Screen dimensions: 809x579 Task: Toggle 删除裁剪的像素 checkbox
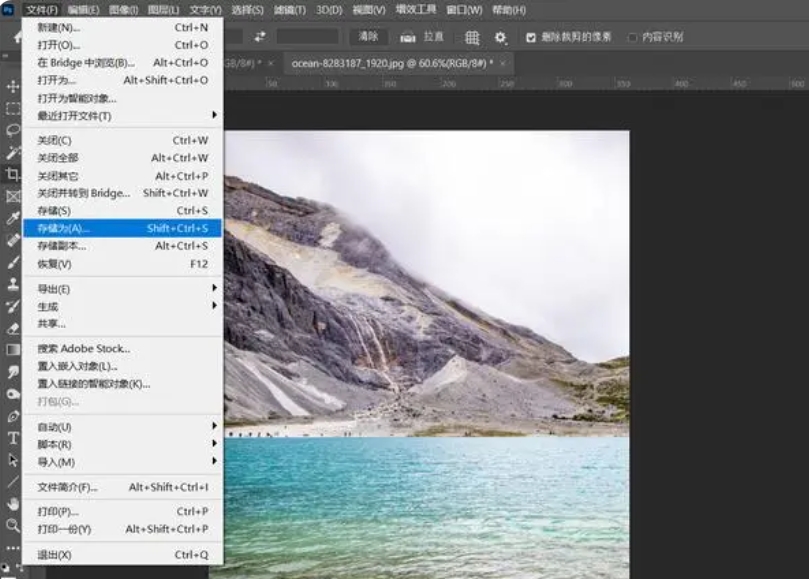[x=531, y=37]
